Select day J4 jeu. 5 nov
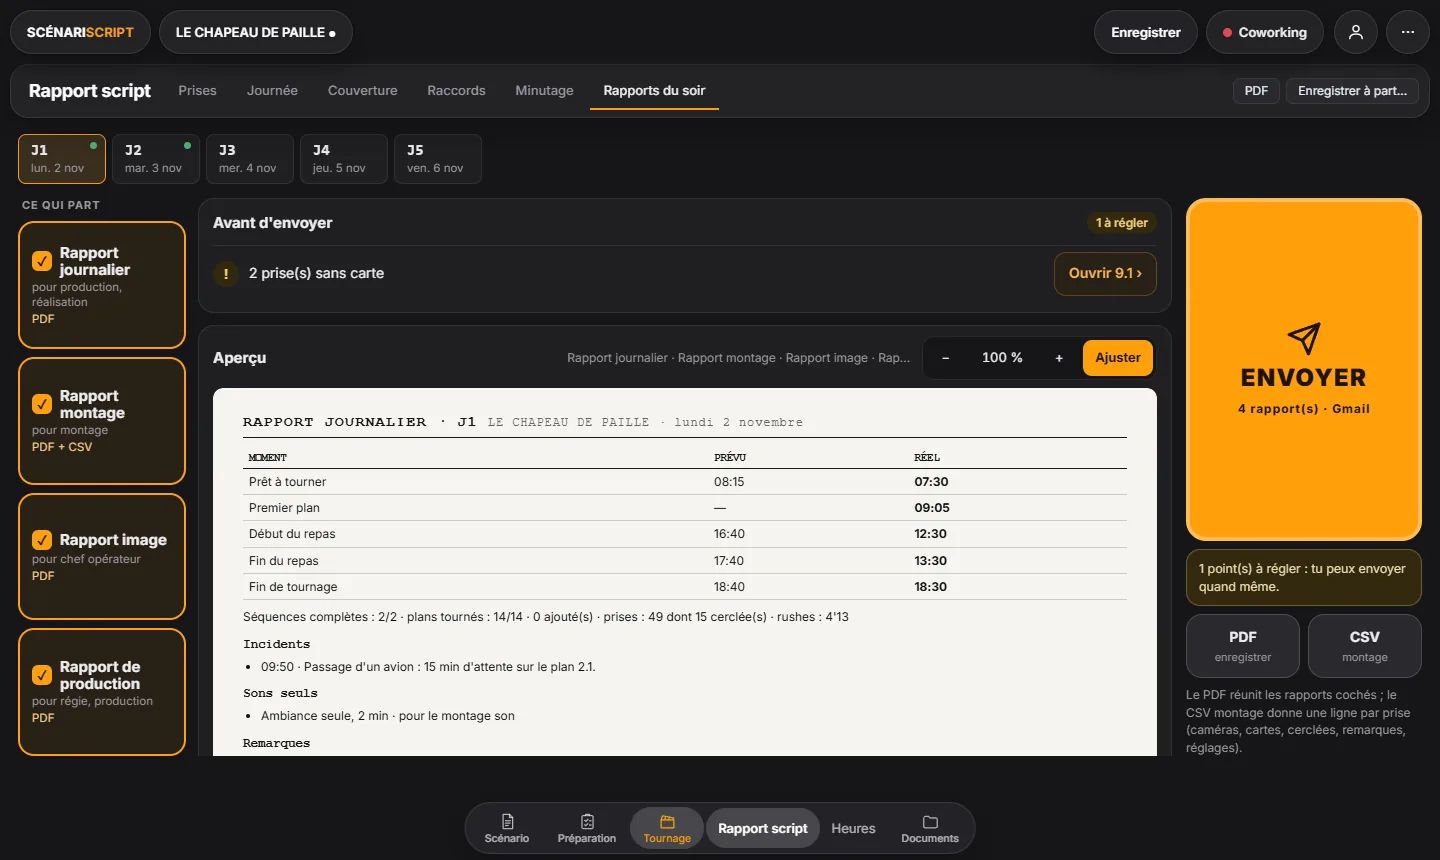The width and height of the screenshot is (1440, 860). 344,159
